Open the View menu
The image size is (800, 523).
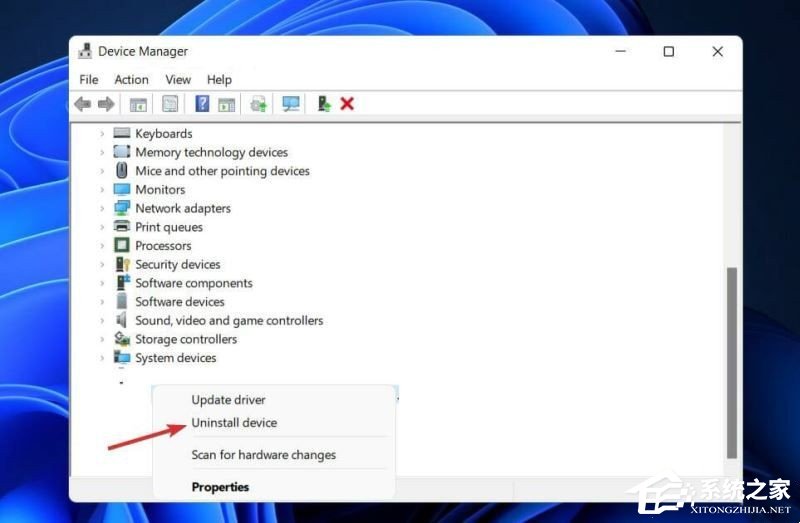point(178,80)
